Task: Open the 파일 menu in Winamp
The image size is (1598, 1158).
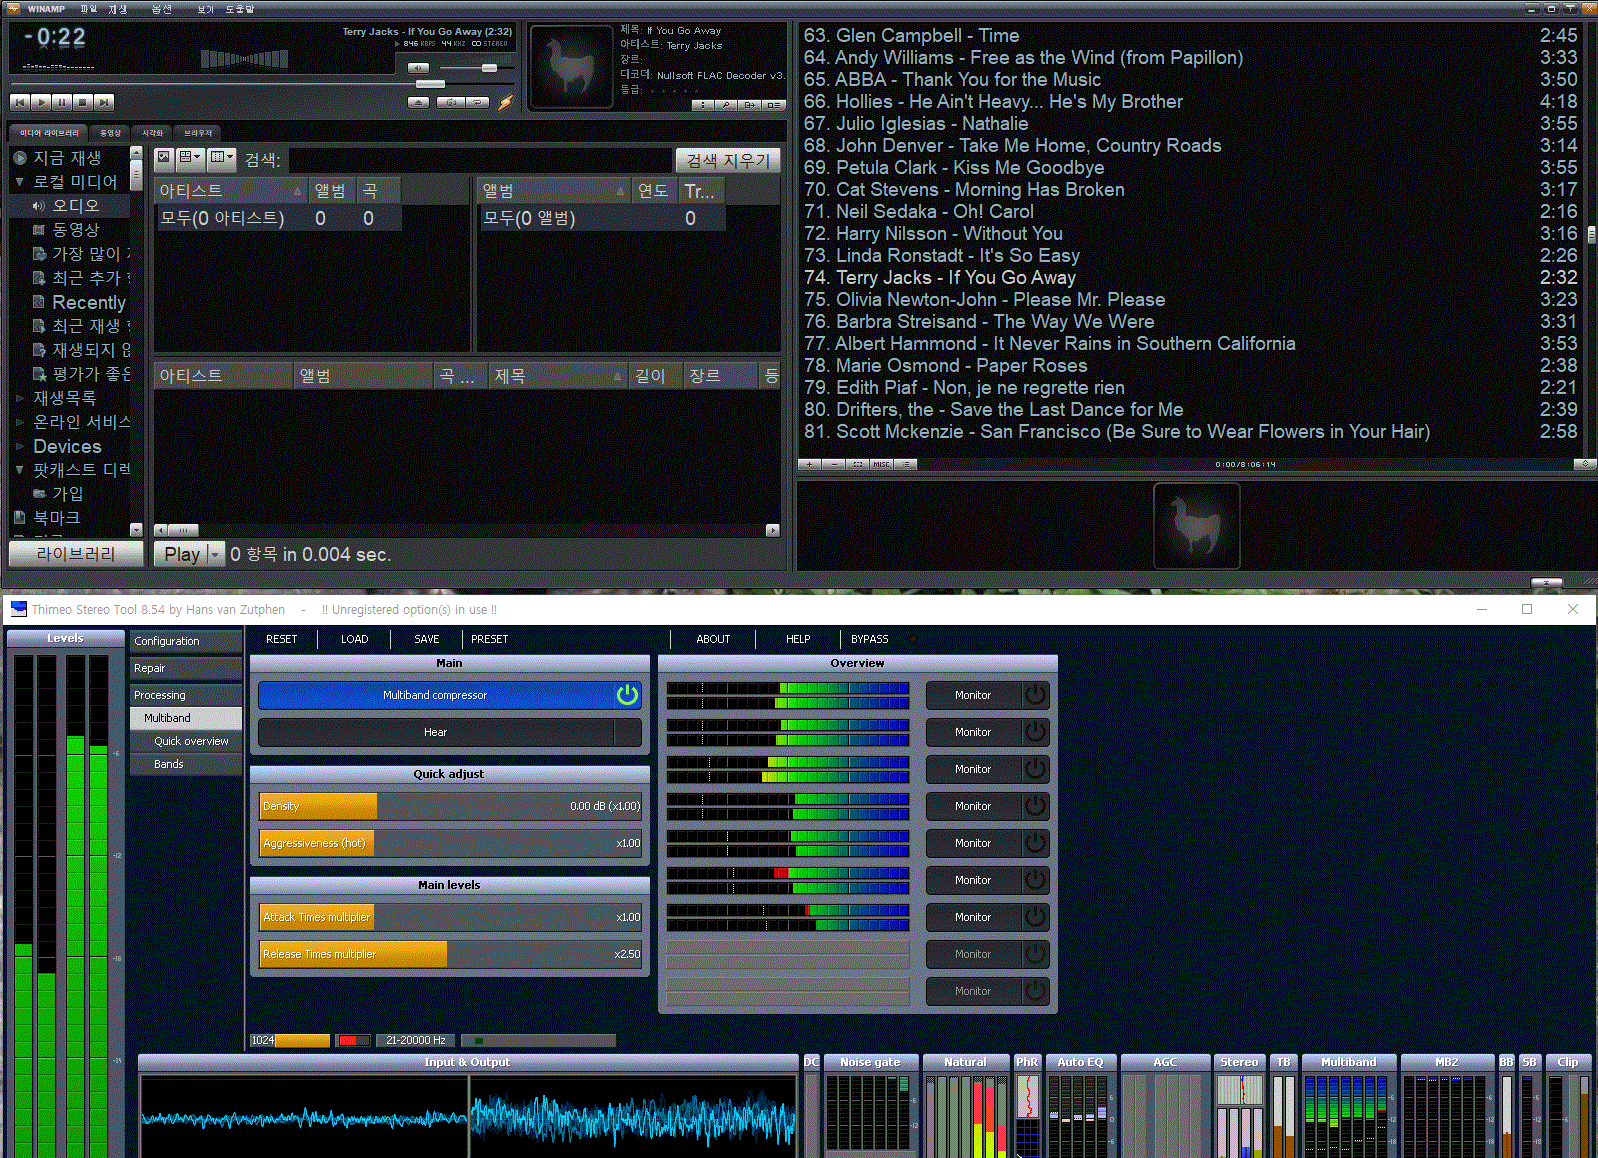Action: coord(88,9)
